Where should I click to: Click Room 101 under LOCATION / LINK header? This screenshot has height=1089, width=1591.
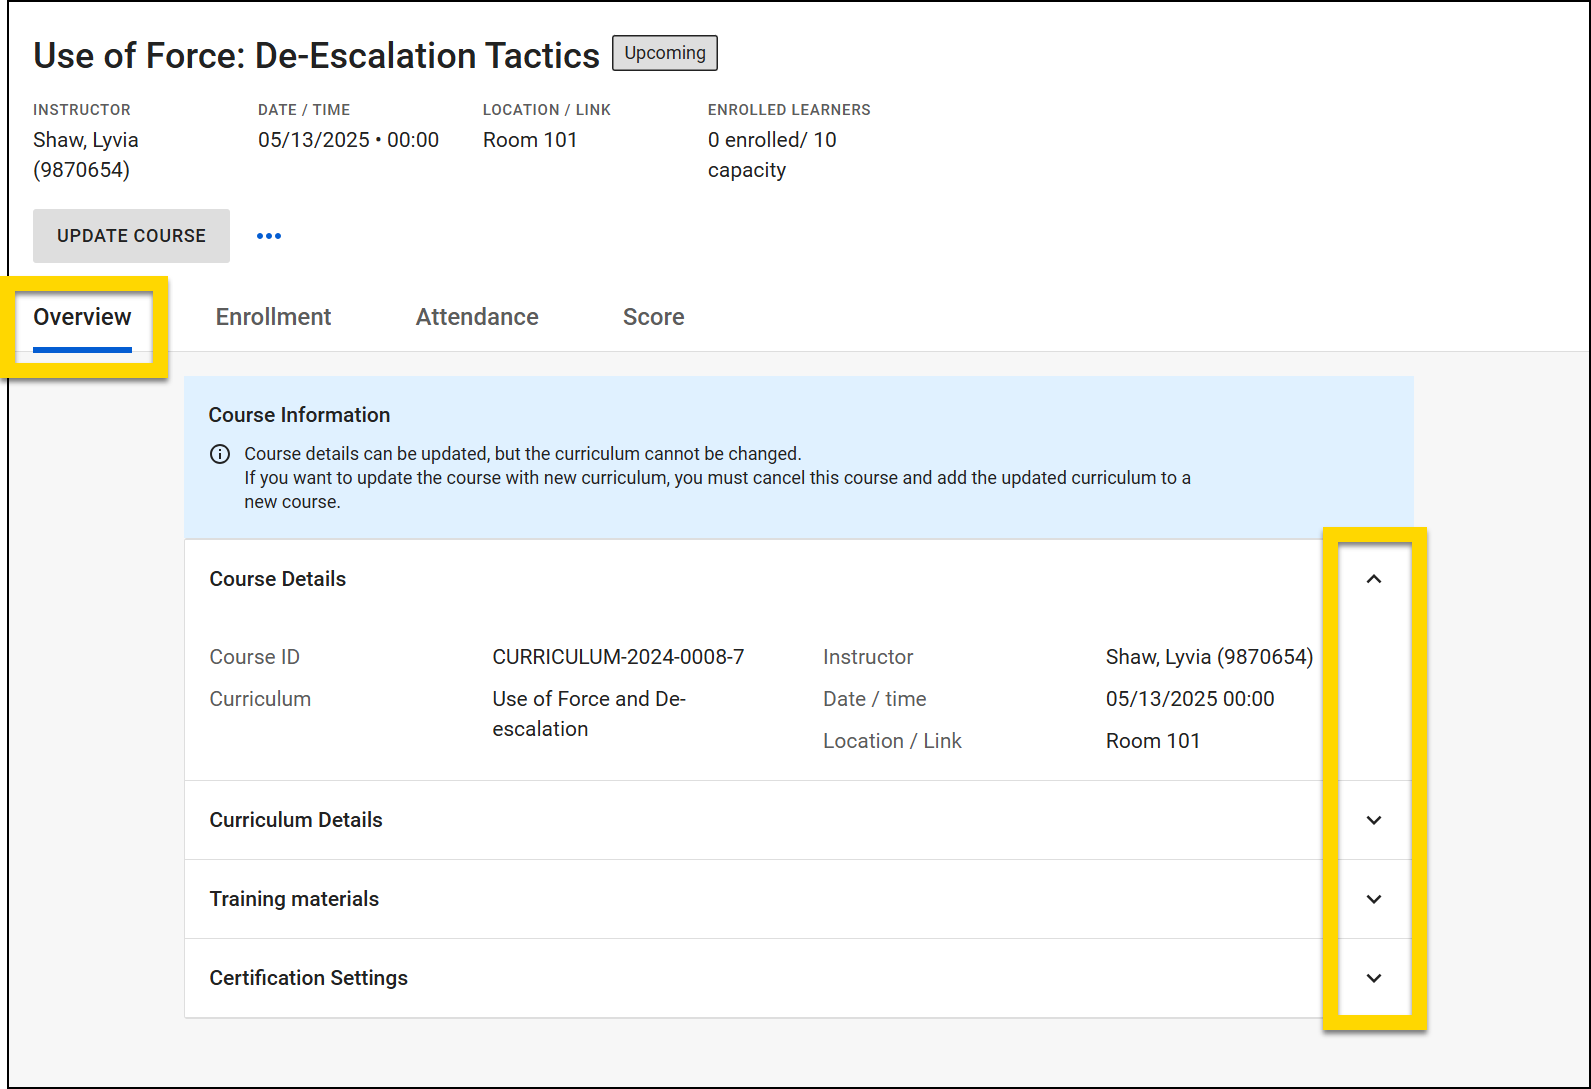click(x=530, y=140)
